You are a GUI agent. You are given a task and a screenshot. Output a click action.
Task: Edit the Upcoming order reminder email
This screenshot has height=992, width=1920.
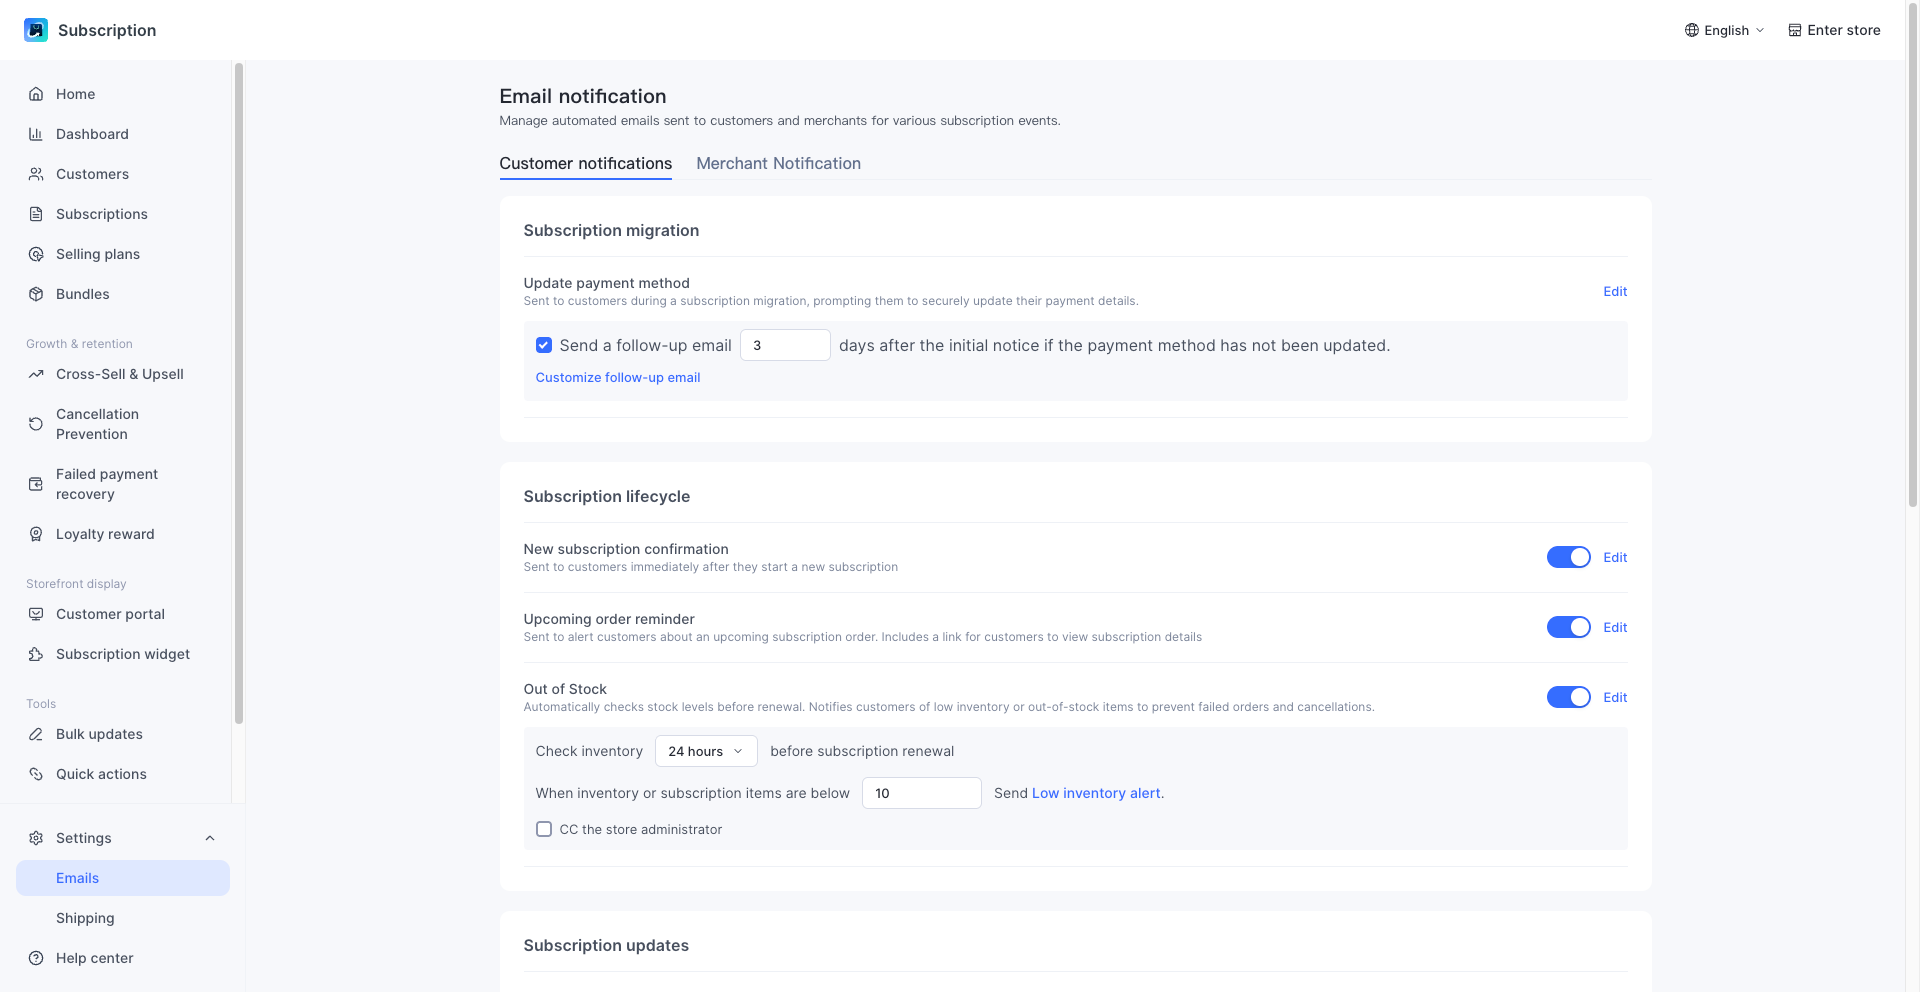click(1615, 627)
